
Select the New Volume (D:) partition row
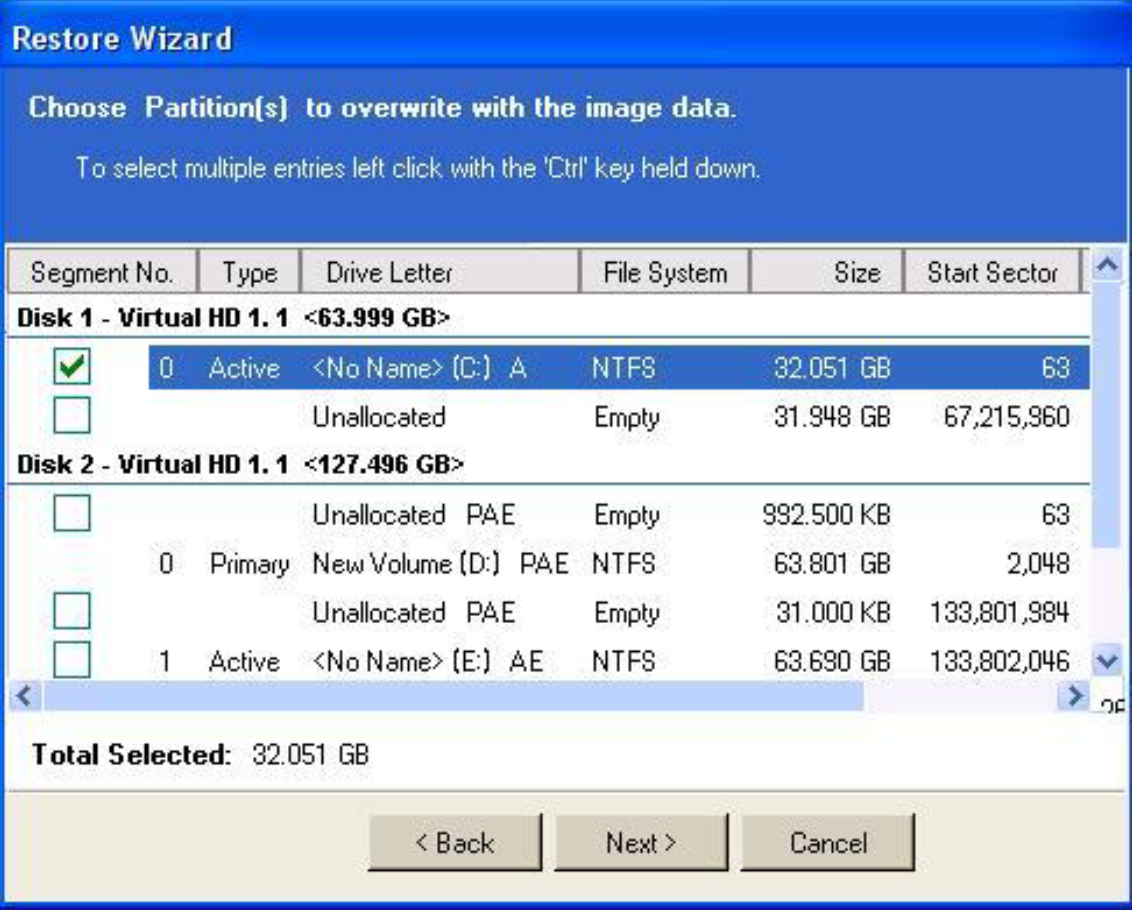pos(440,564)
